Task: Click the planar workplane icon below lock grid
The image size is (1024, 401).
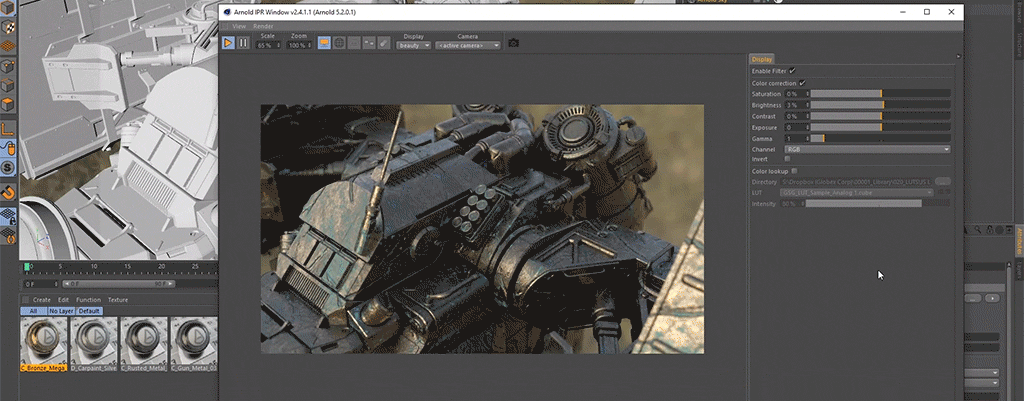Action: (x=8, y=234)
